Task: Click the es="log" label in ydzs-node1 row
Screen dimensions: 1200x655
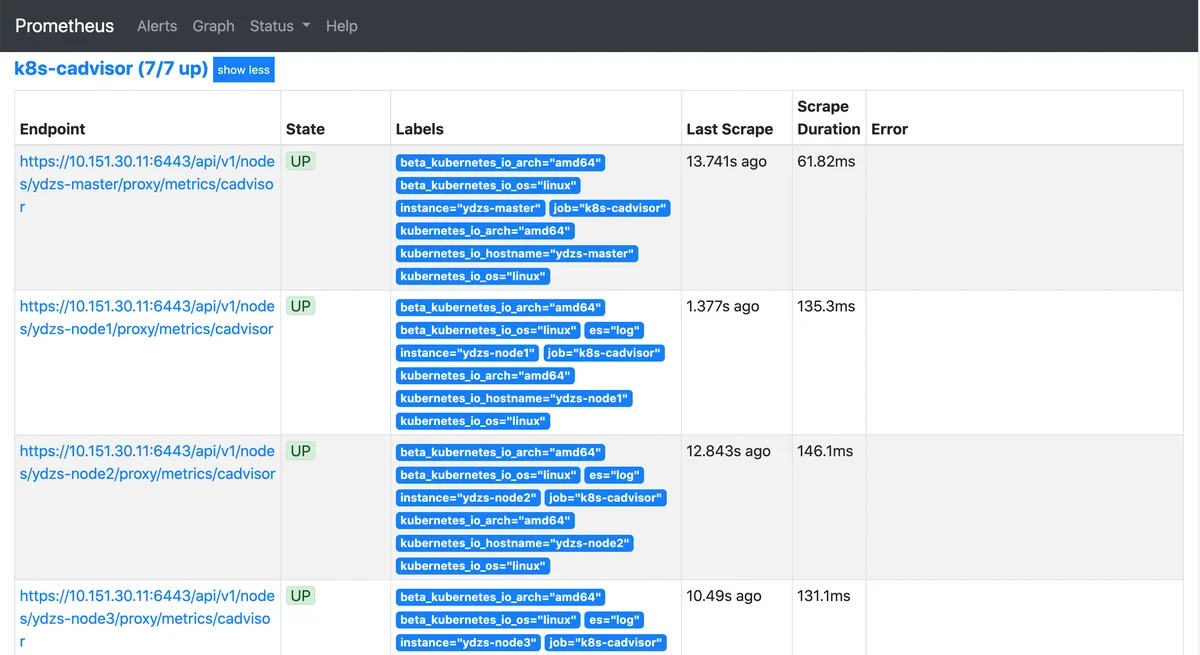Action: 614,330
